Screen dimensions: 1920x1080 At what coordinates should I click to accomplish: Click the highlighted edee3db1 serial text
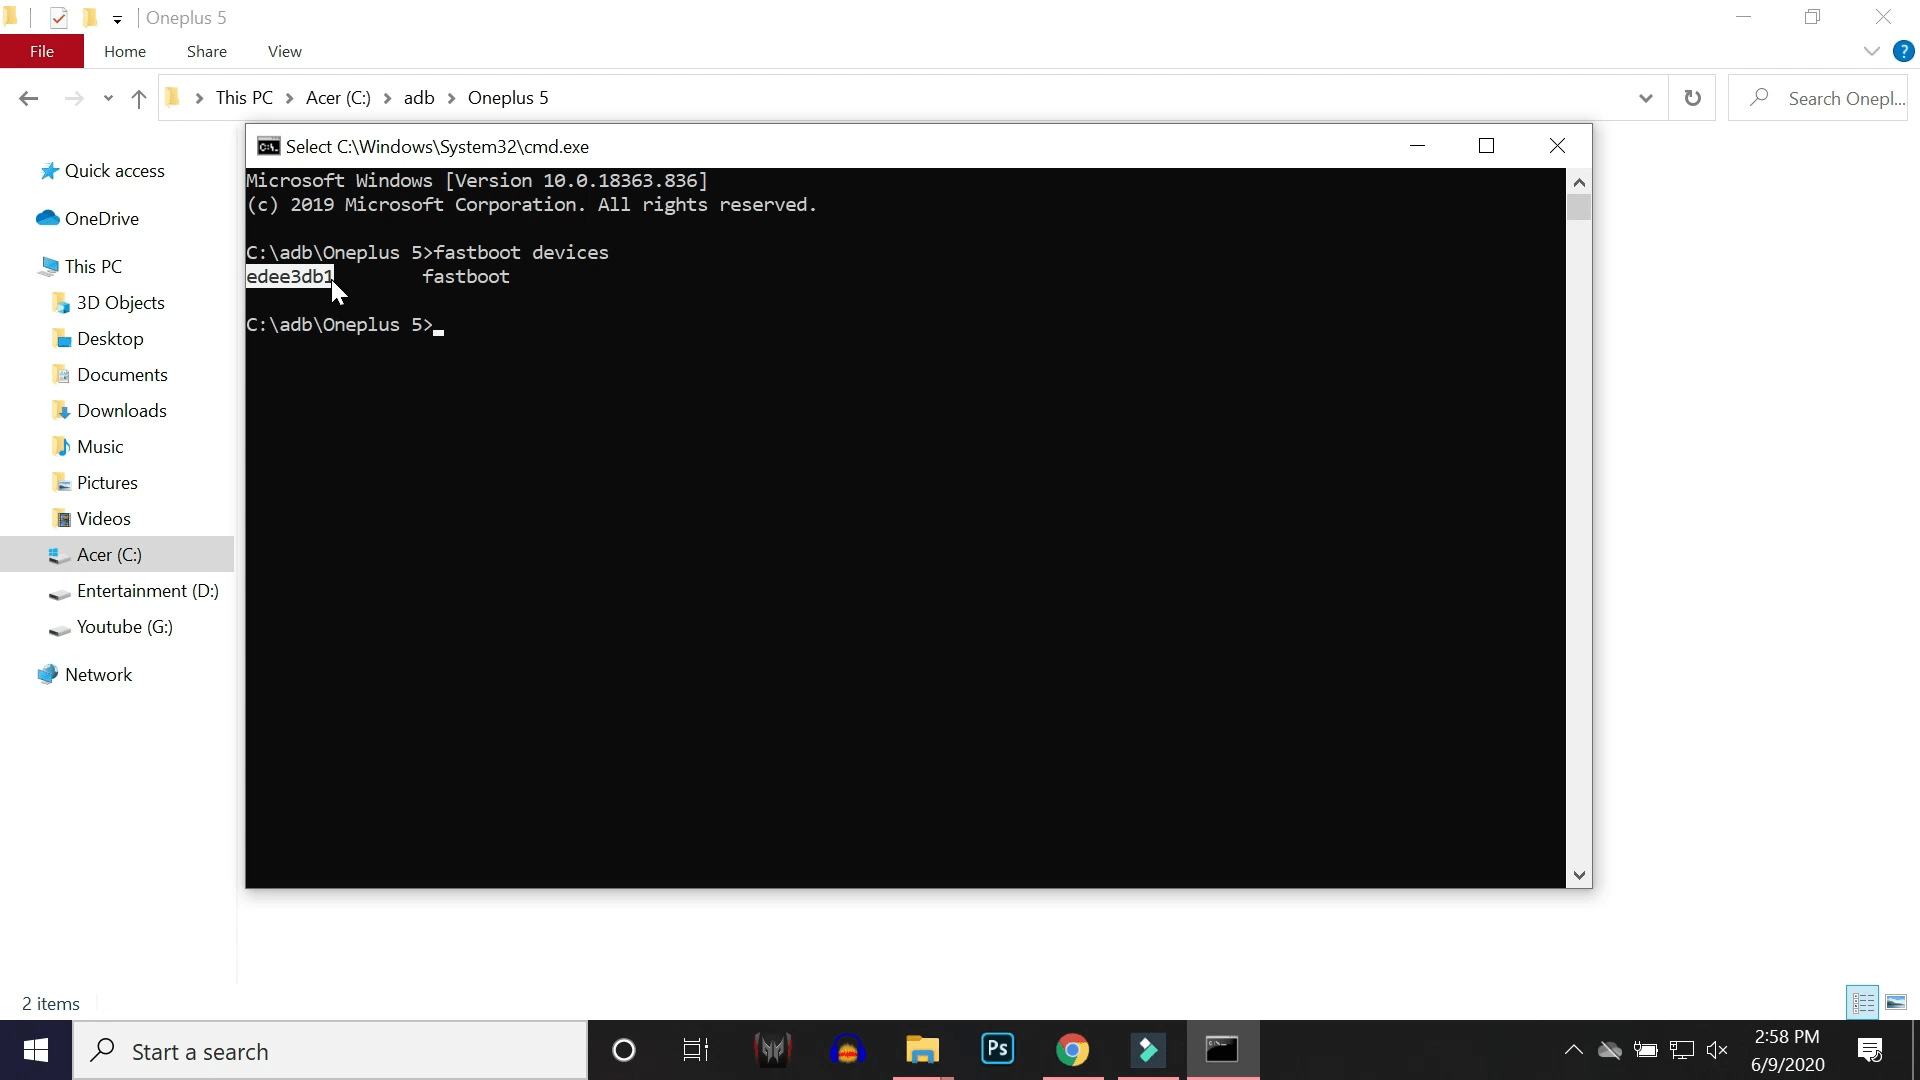coord(290,277)
